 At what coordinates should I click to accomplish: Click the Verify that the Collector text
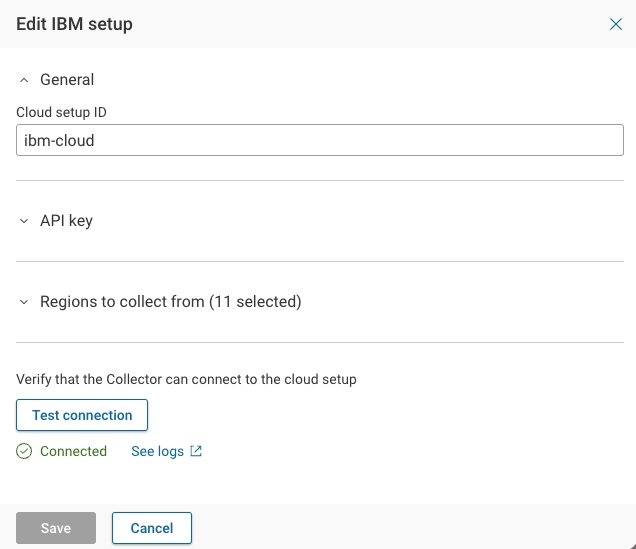tap(186, 380)
